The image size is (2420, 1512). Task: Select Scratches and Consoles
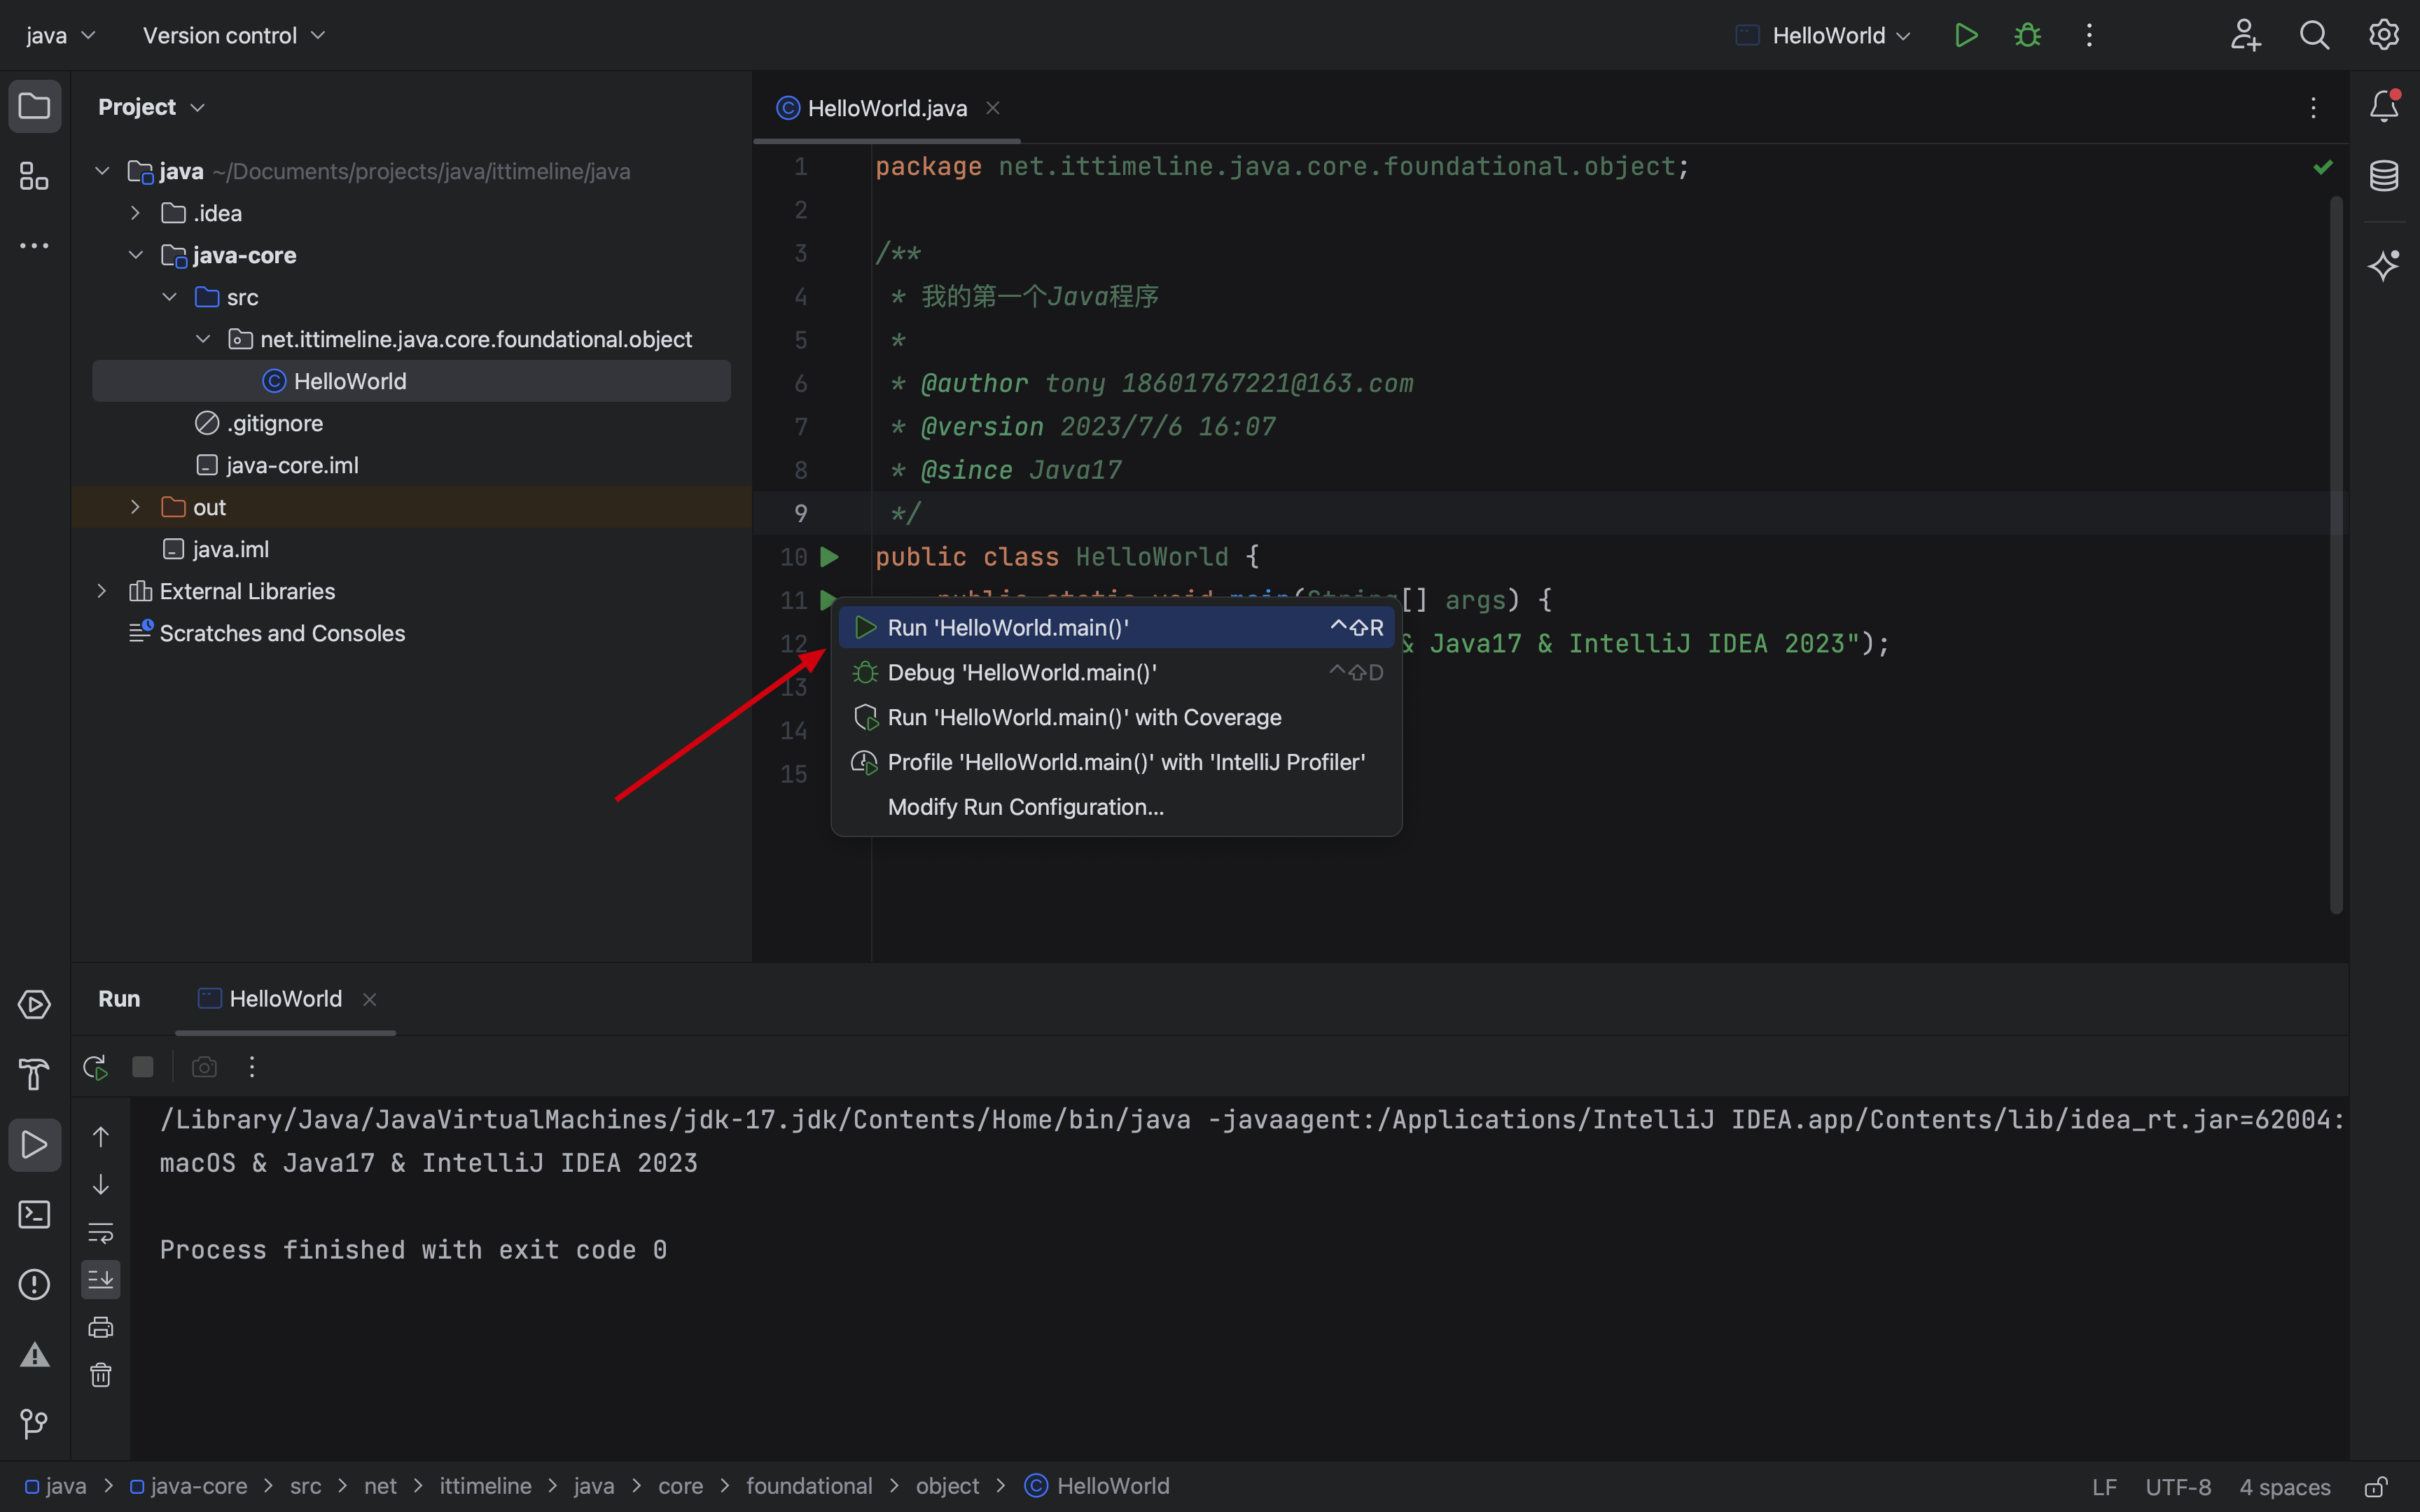(267, 633)
